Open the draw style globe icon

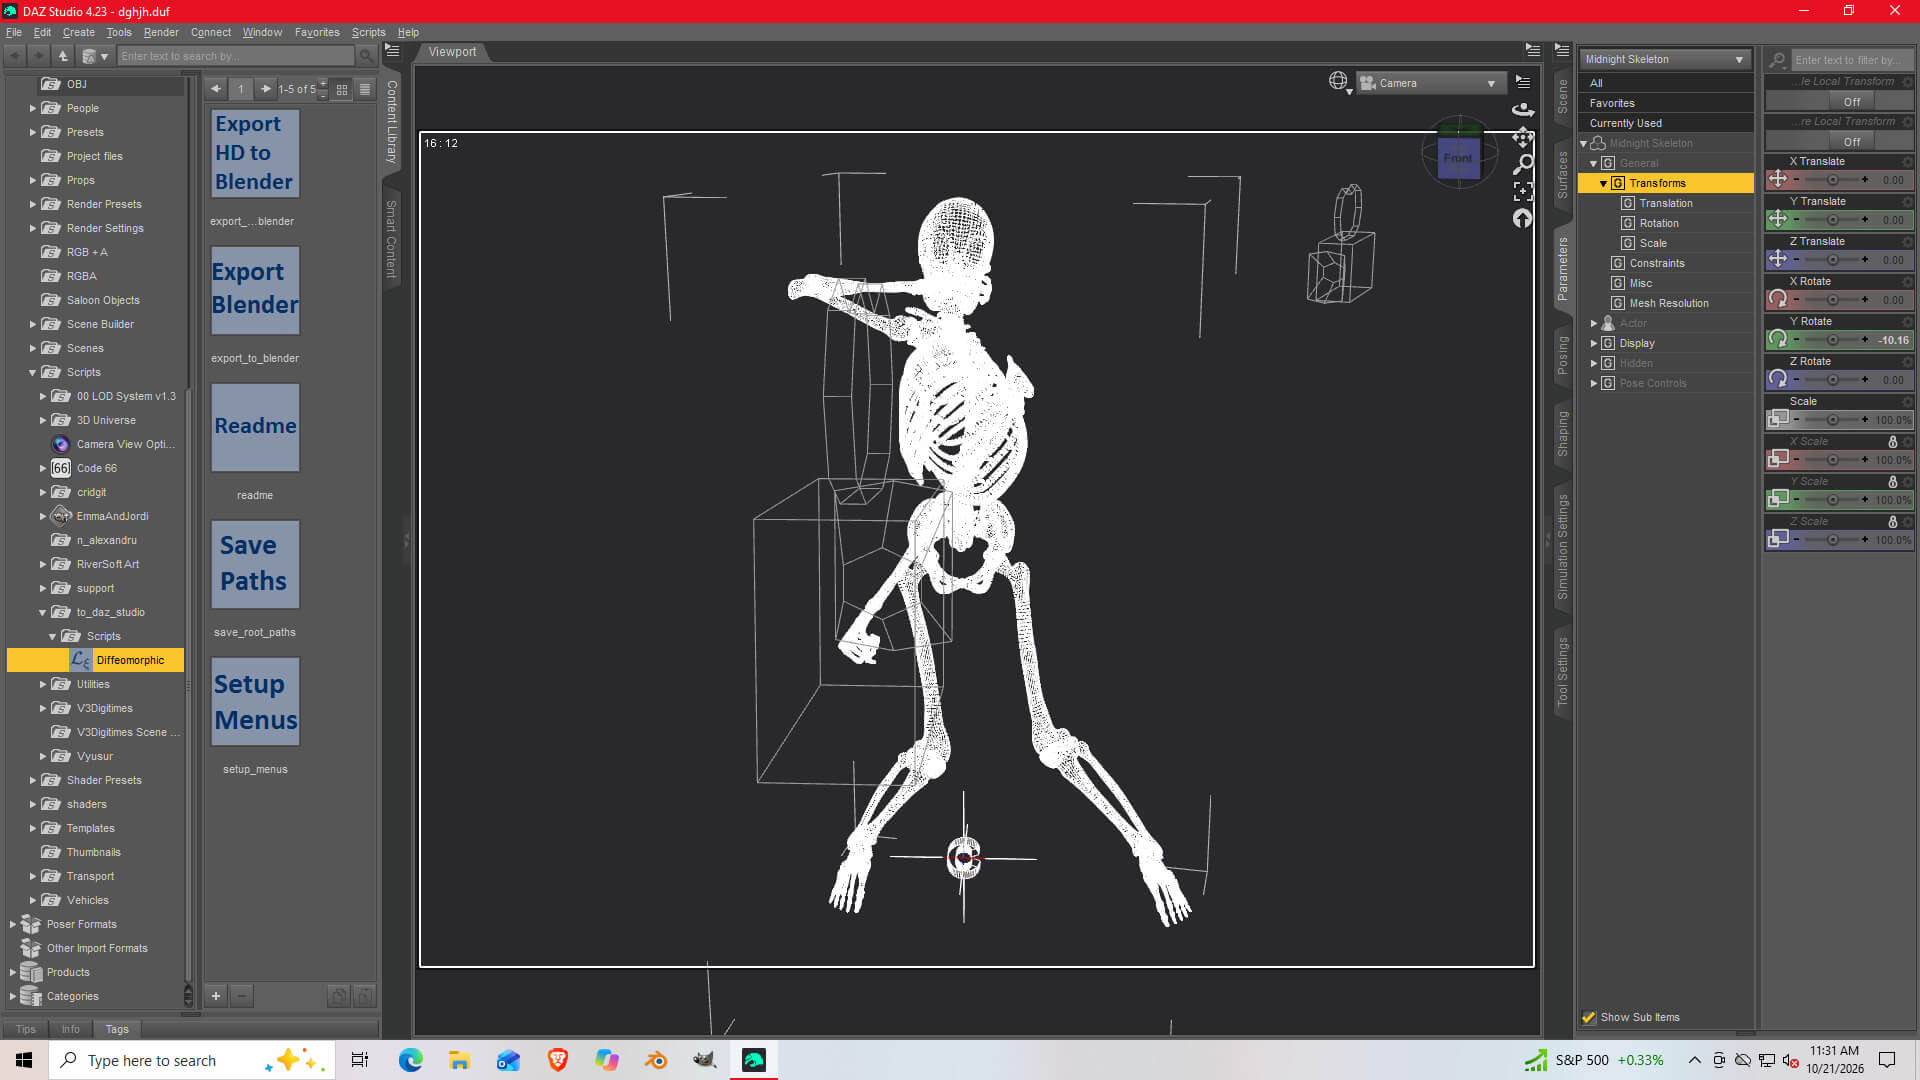pos(1338,81)
